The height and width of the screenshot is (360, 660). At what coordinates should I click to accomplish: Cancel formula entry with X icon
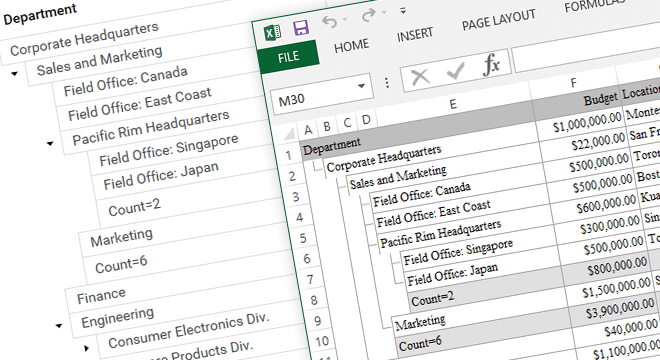point(420,77)
